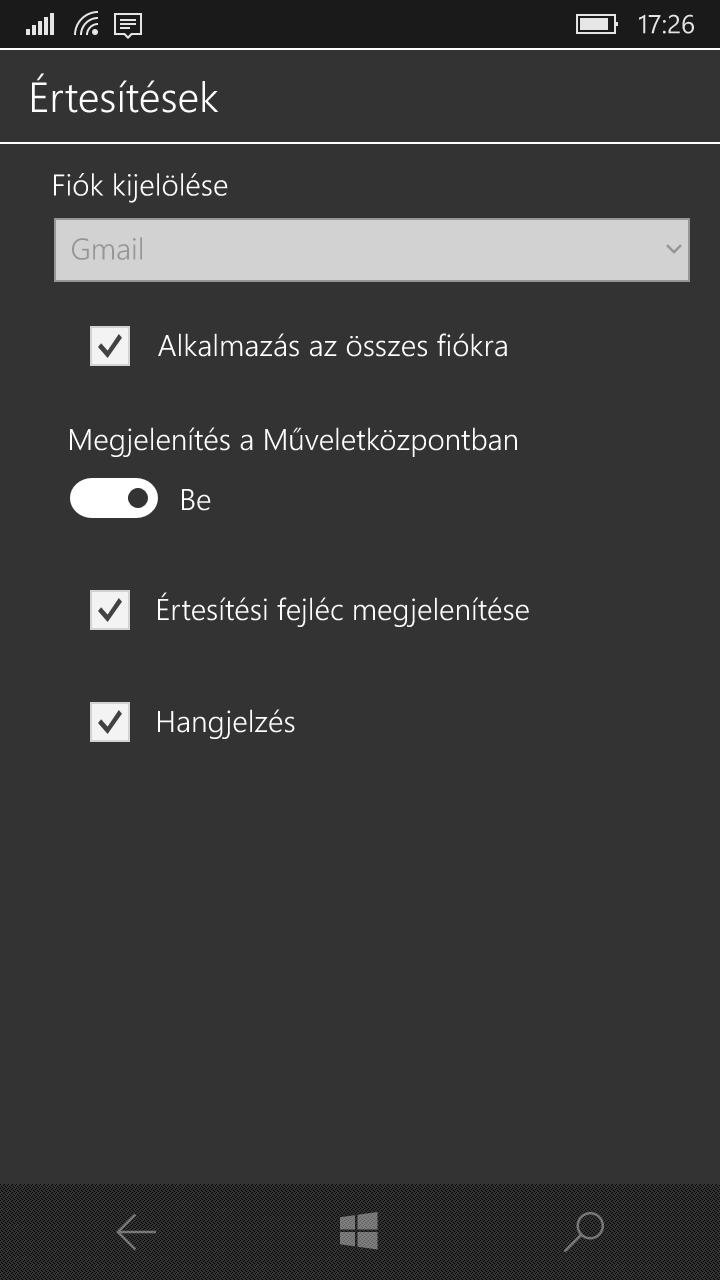Tap the Alkalmazás az összes fiókra label
720x1280 pixels.
pos(333,346)
